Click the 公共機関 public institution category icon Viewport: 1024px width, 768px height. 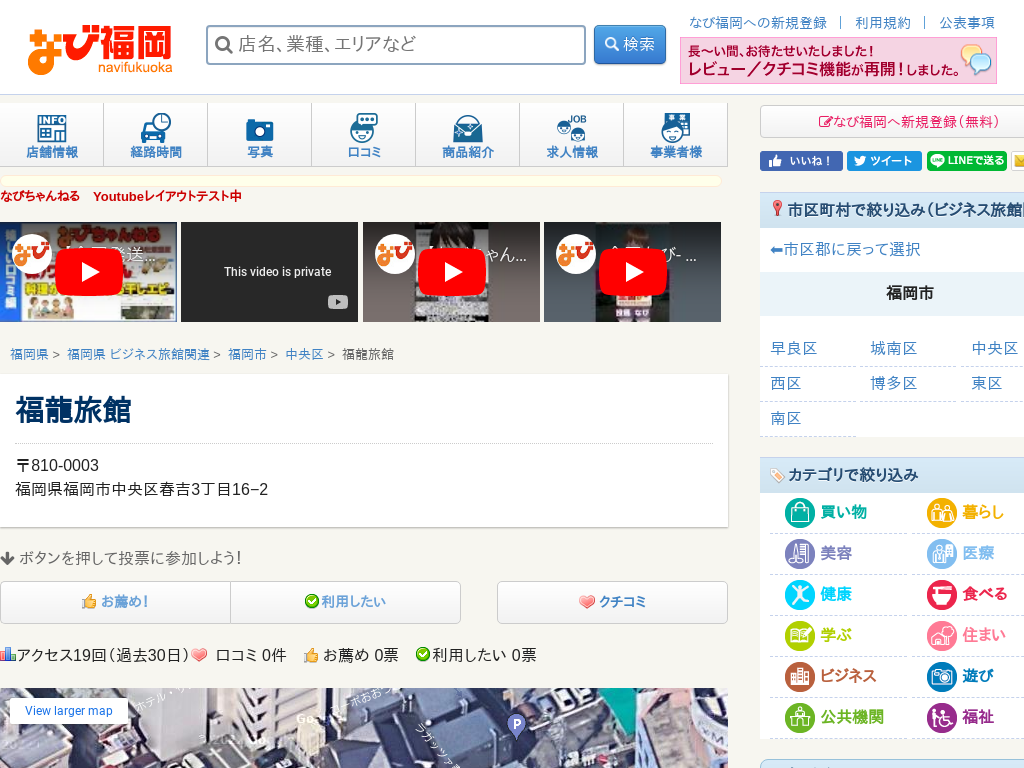tap(799, 718)
